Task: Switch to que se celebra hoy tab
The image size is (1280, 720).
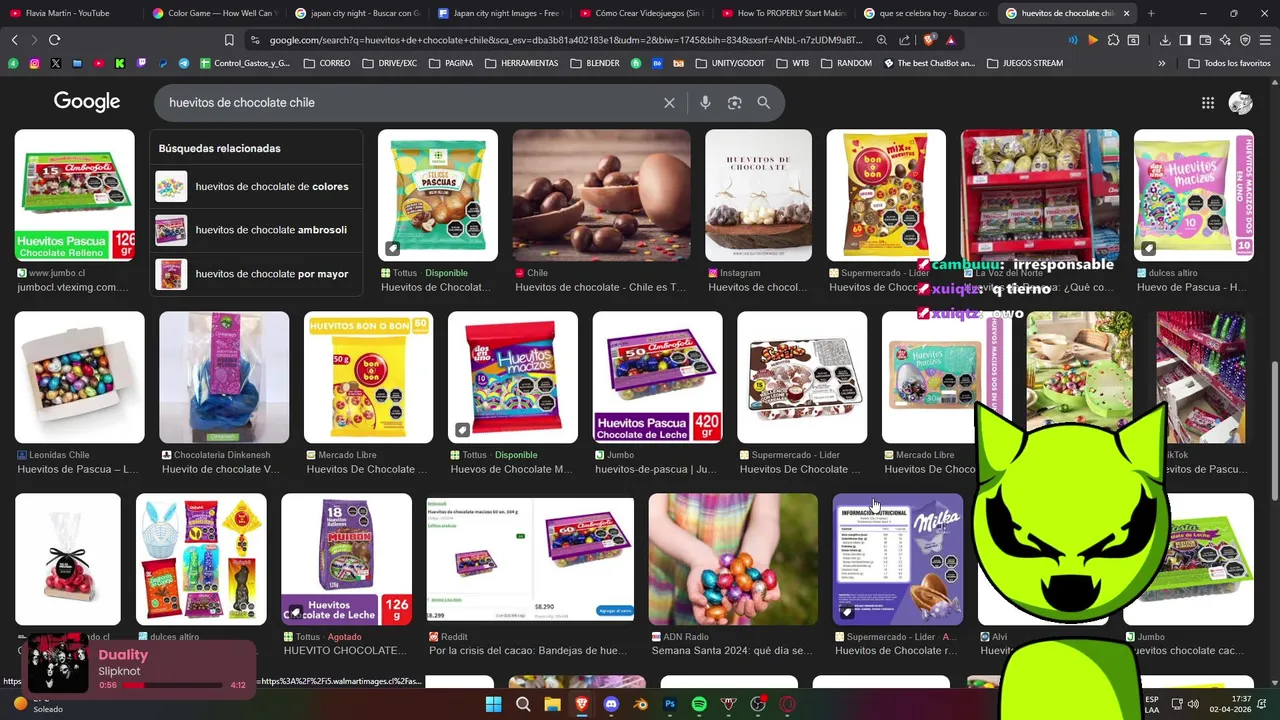Action: (925, 13)
